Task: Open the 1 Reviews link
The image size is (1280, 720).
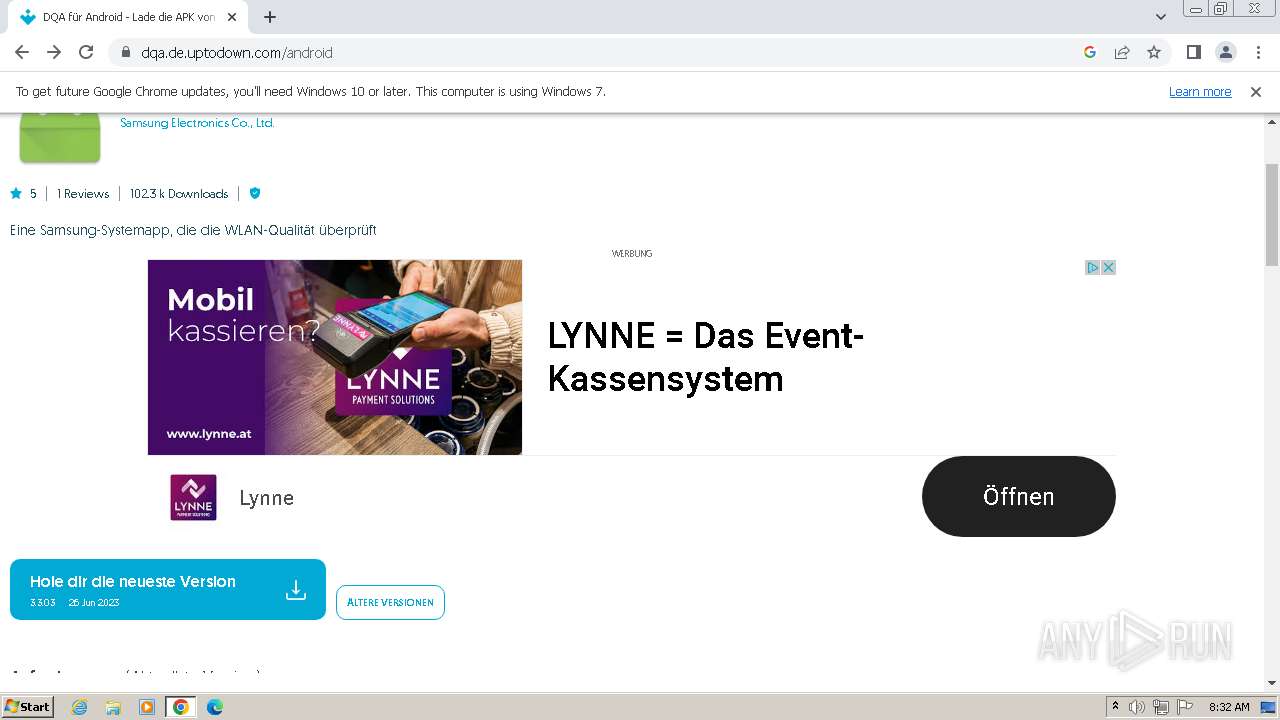Action: [83, 194]
